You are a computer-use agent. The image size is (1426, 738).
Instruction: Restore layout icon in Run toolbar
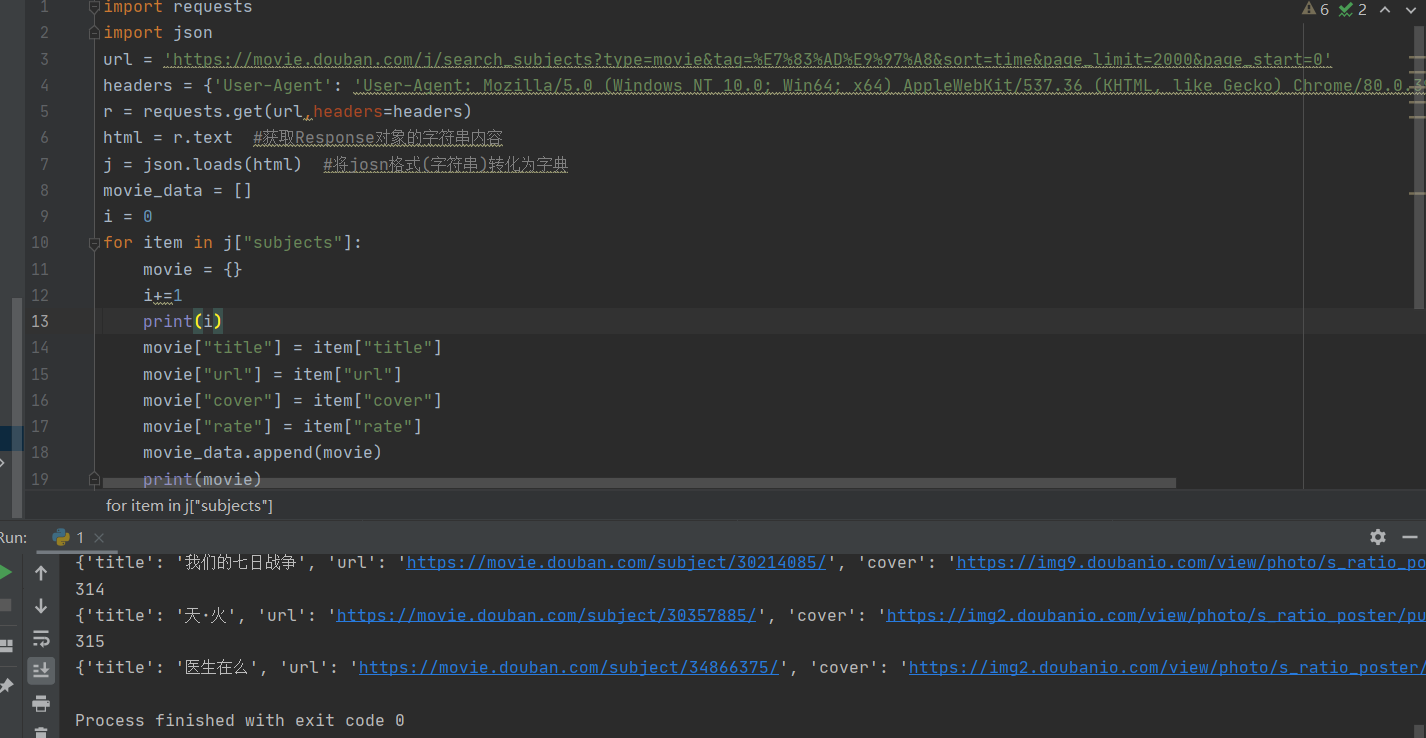pos(5,645)
